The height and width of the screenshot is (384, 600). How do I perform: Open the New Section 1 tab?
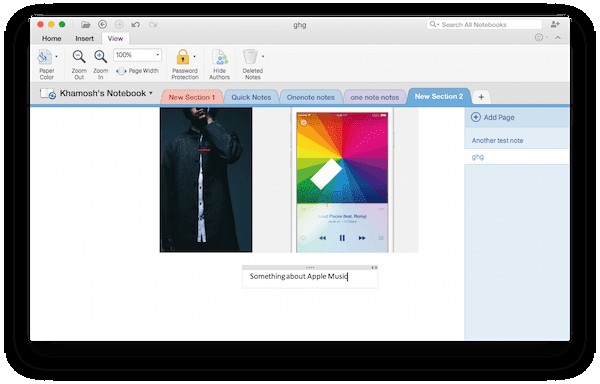192,97
